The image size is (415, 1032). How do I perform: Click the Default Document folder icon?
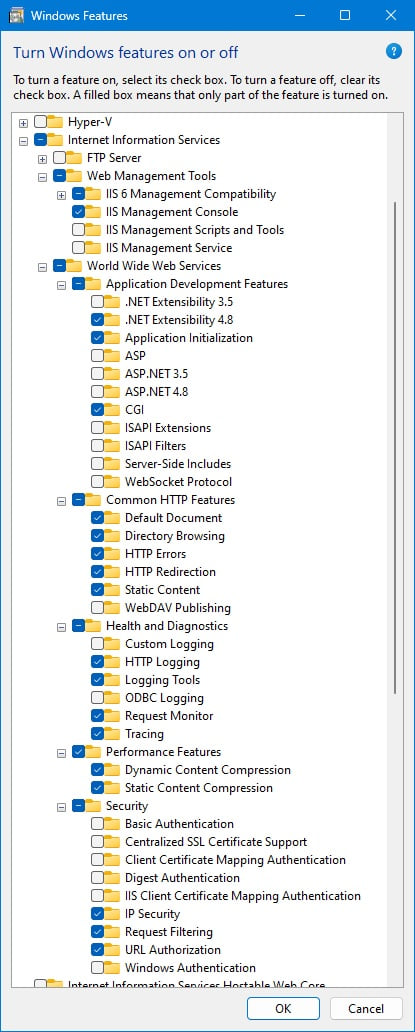coord(112,518)
